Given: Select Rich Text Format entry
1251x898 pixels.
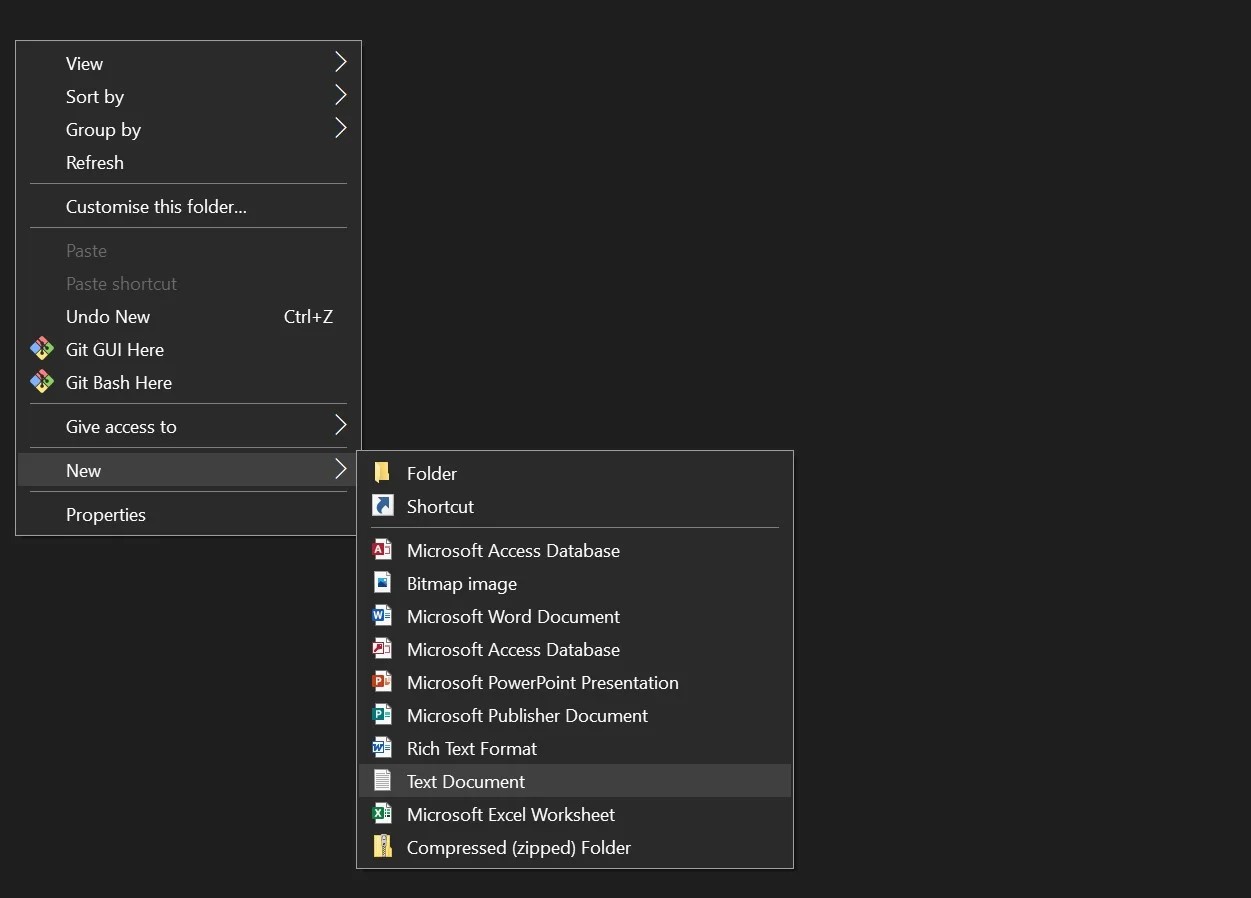Looking at the screenshot, I should 472,748.
